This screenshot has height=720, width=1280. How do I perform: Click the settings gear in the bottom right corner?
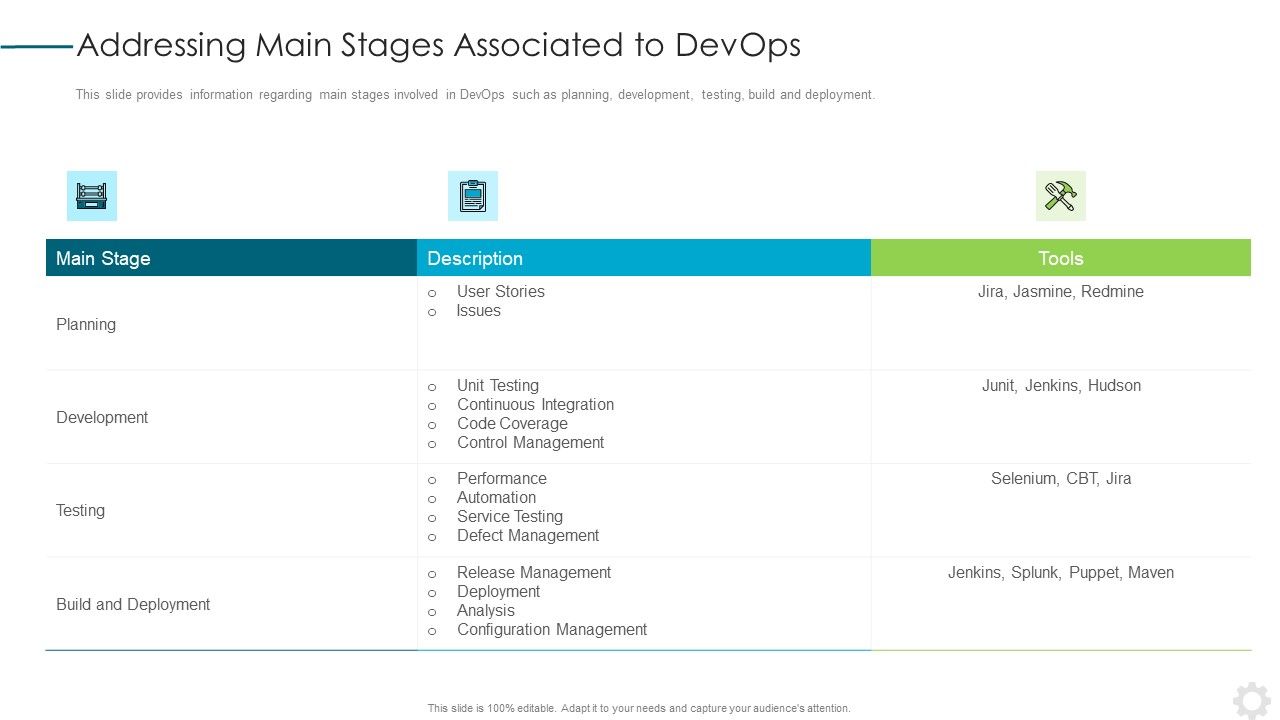(x=1252, y=700)
